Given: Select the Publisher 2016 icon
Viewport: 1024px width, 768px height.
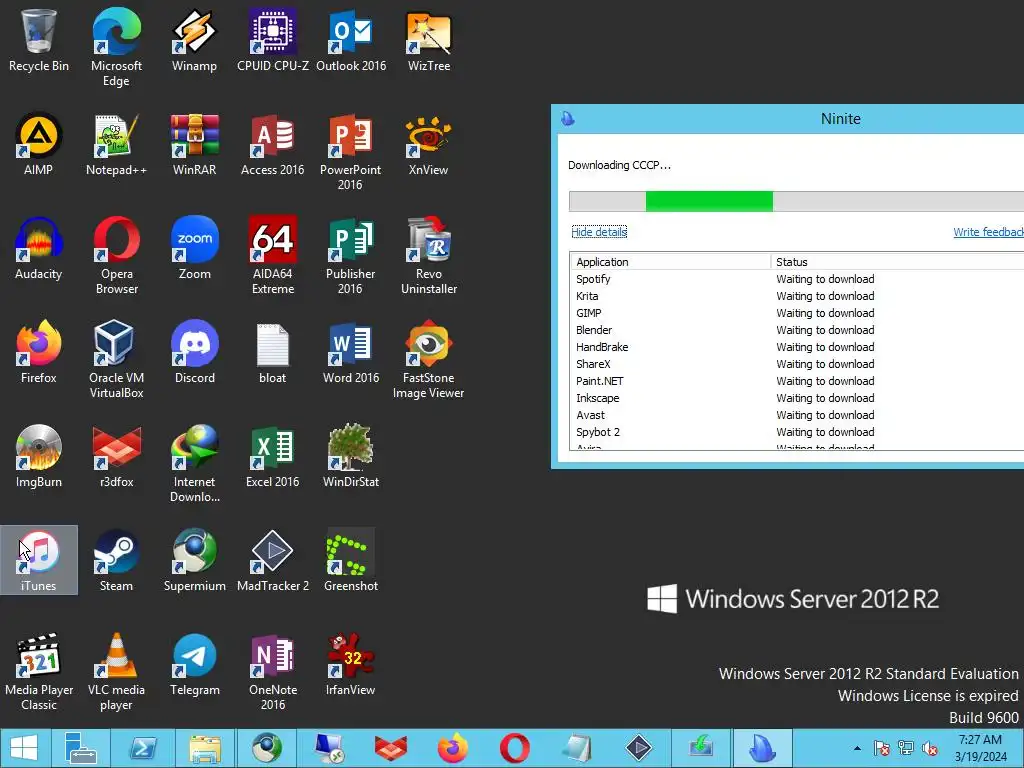Looking at the screenshot, I should pos(351,256).
